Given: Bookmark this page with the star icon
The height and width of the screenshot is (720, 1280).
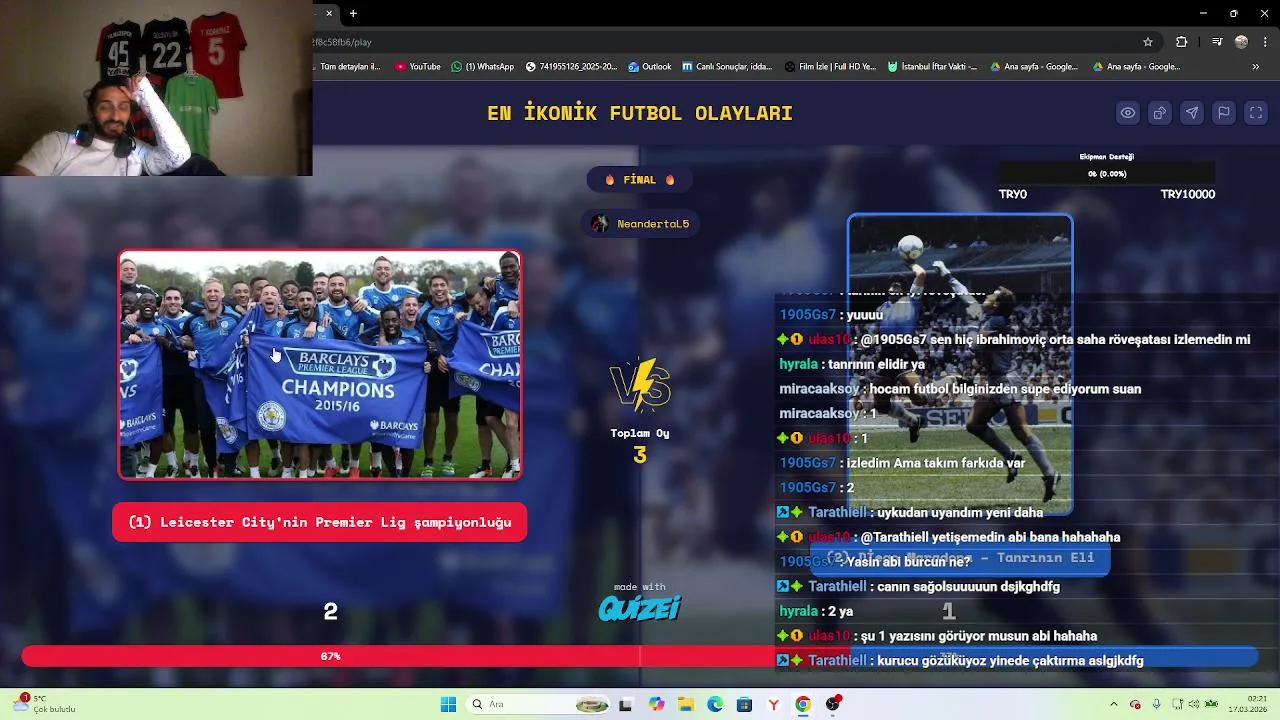Looking at the screenshot, I should click(1148, 42).
